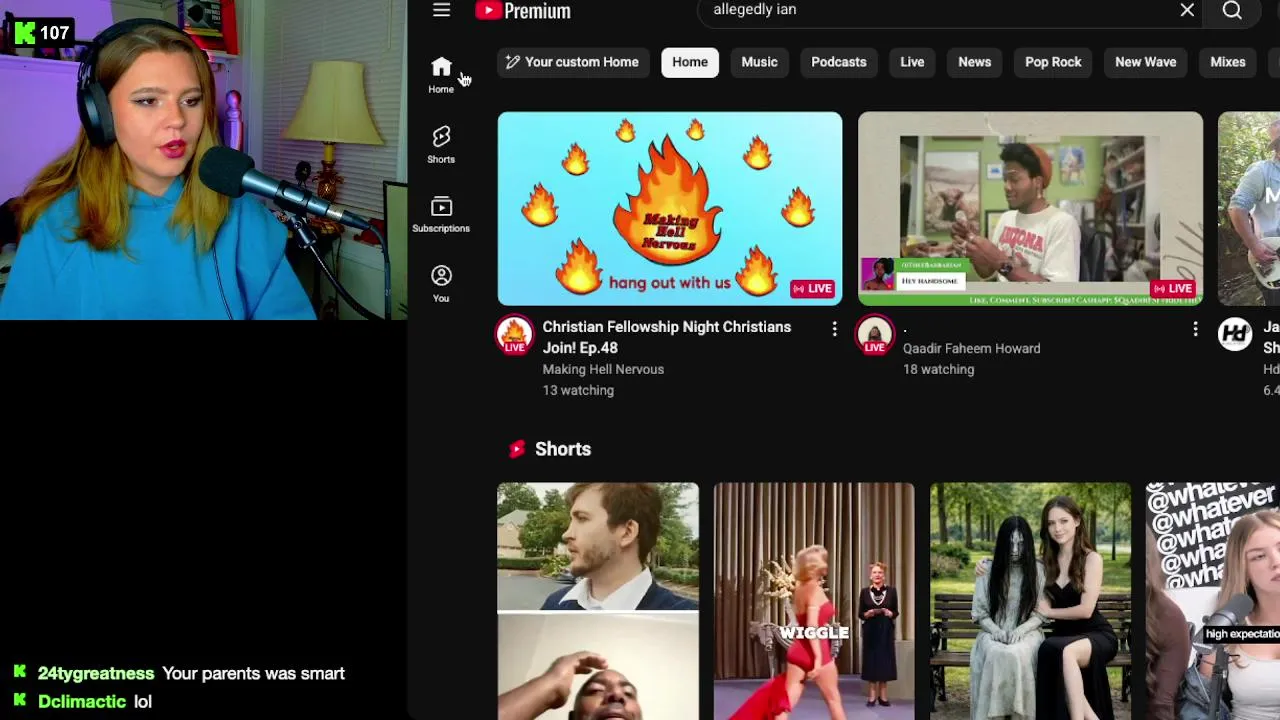Open the park bench women Short
Screen dimensions: 1280x720
tap(1030, 601)
